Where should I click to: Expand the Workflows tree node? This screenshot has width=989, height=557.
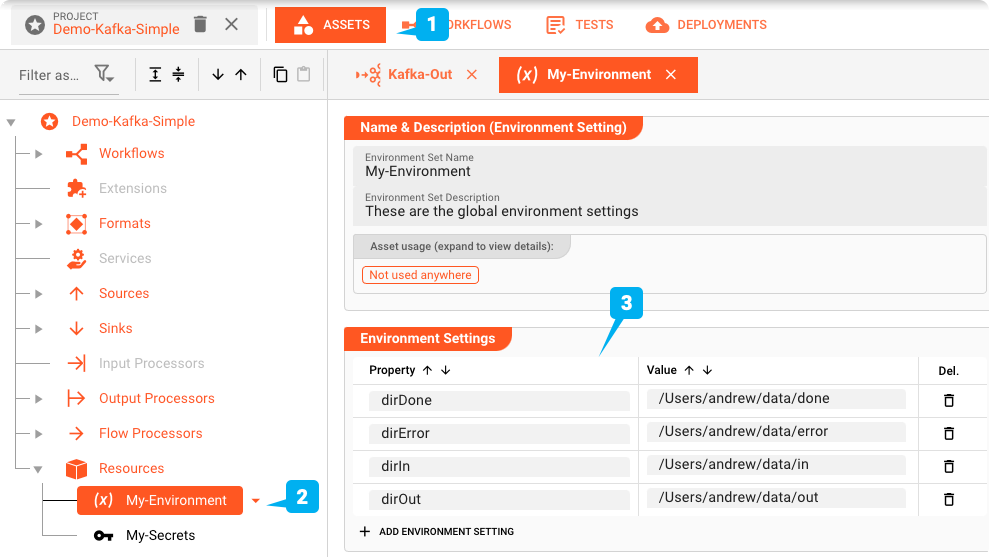click(x=38, y=154)
